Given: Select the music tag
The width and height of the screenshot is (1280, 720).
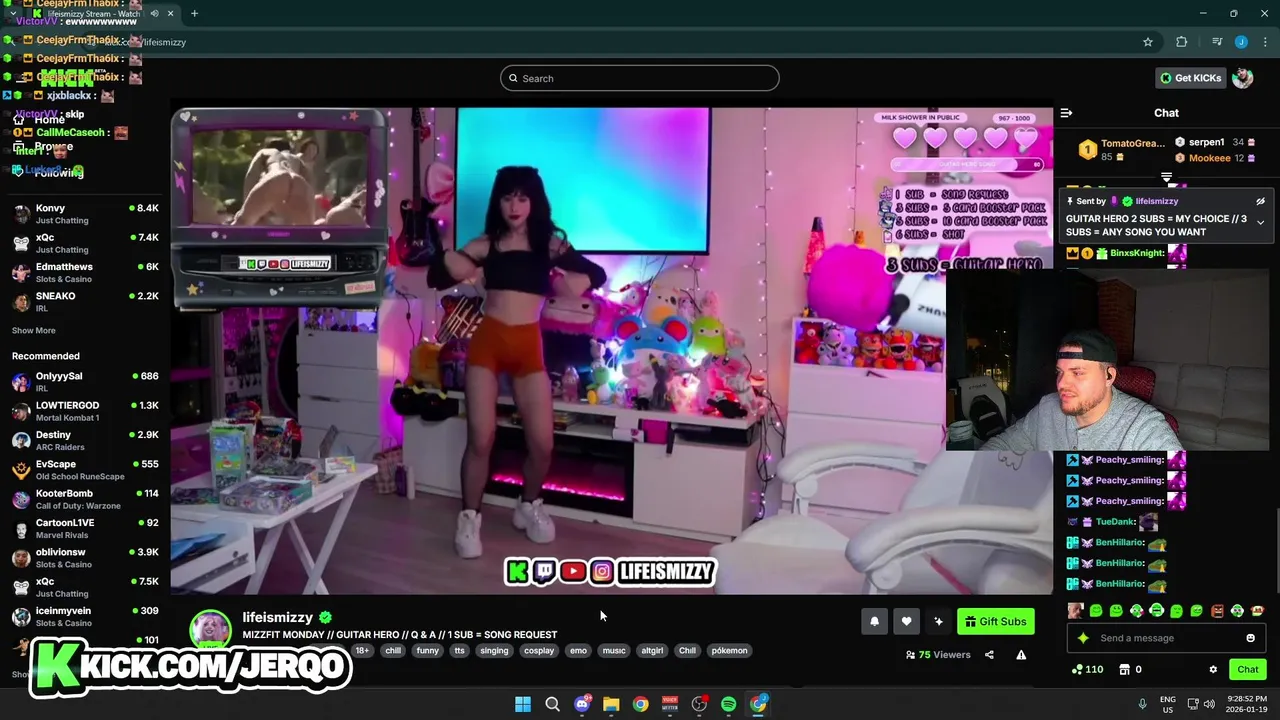Looking at the screenshot, I should click(614, 650).
